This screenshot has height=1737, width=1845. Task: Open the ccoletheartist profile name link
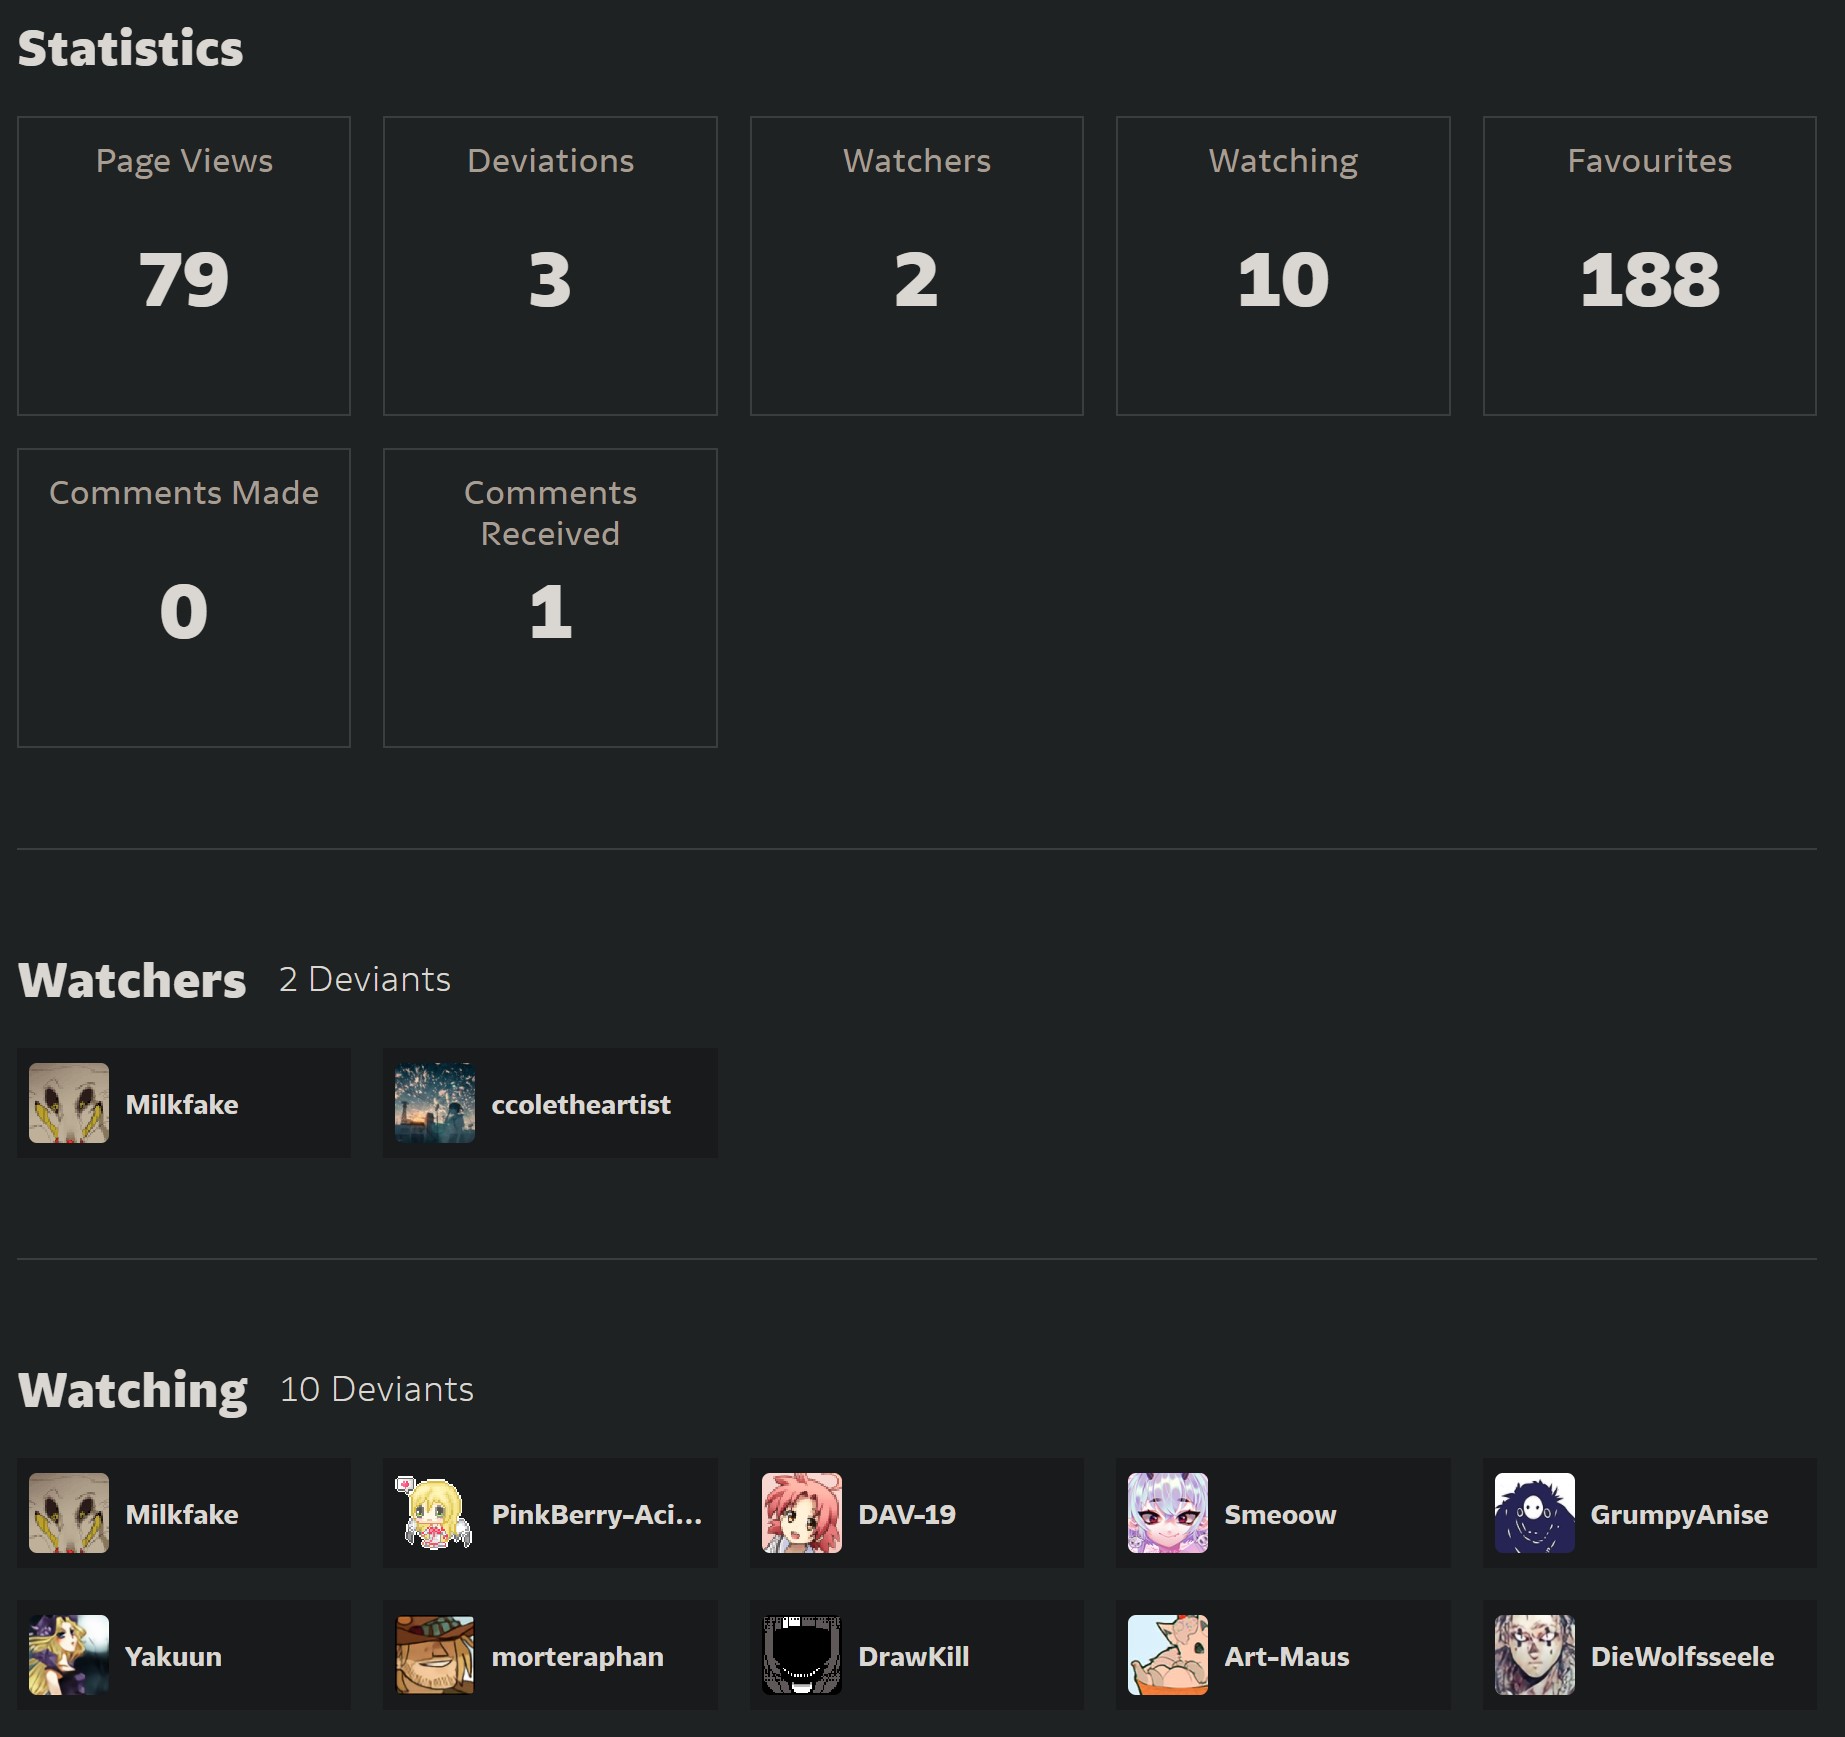(x=581, y=1105)
